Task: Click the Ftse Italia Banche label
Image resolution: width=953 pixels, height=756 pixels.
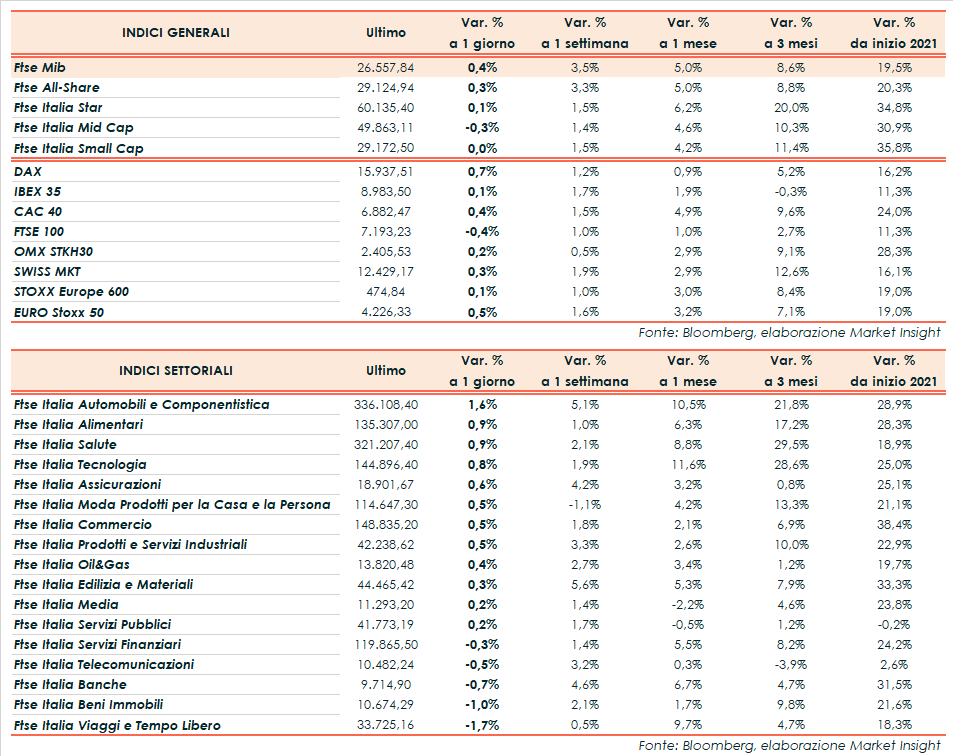Action: pyautogui.click(x=70, y=684)
